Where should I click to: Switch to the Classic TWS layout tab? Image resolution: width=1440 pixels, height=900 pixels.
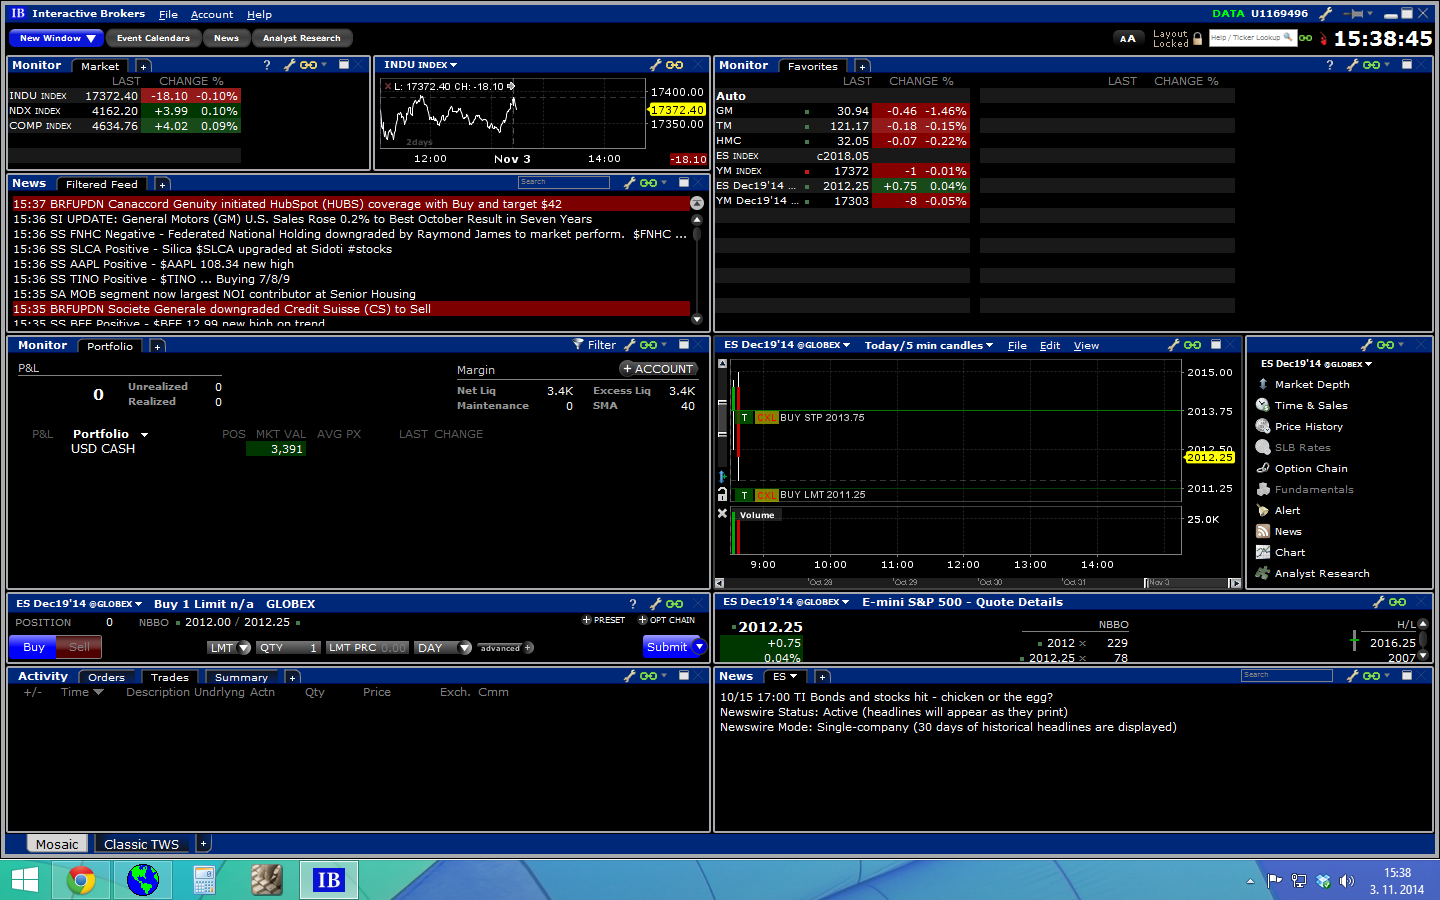point(141,844)
